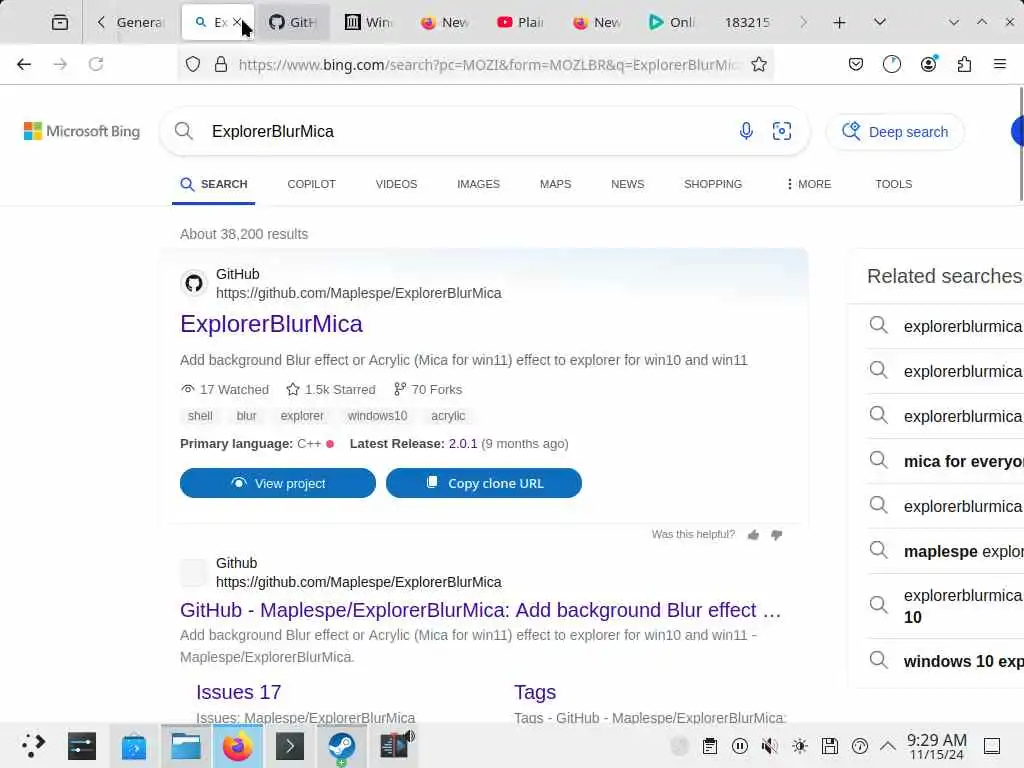Screen dimensions: 1024x768
Task: Open tracking protection shield icon
Action: pyautogui.click(x=193, y=64)
